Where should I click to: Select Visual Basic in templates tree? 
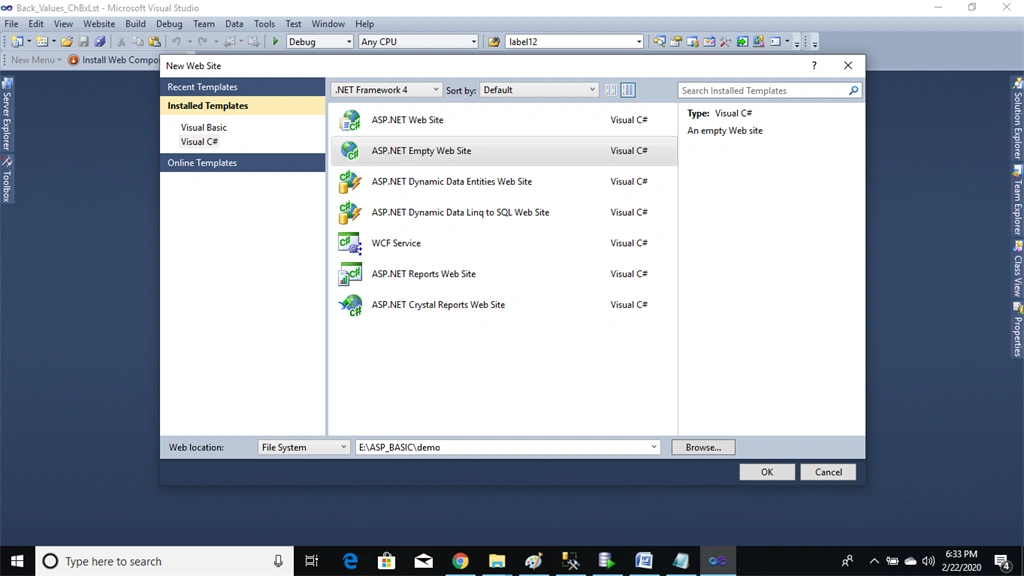204,127
